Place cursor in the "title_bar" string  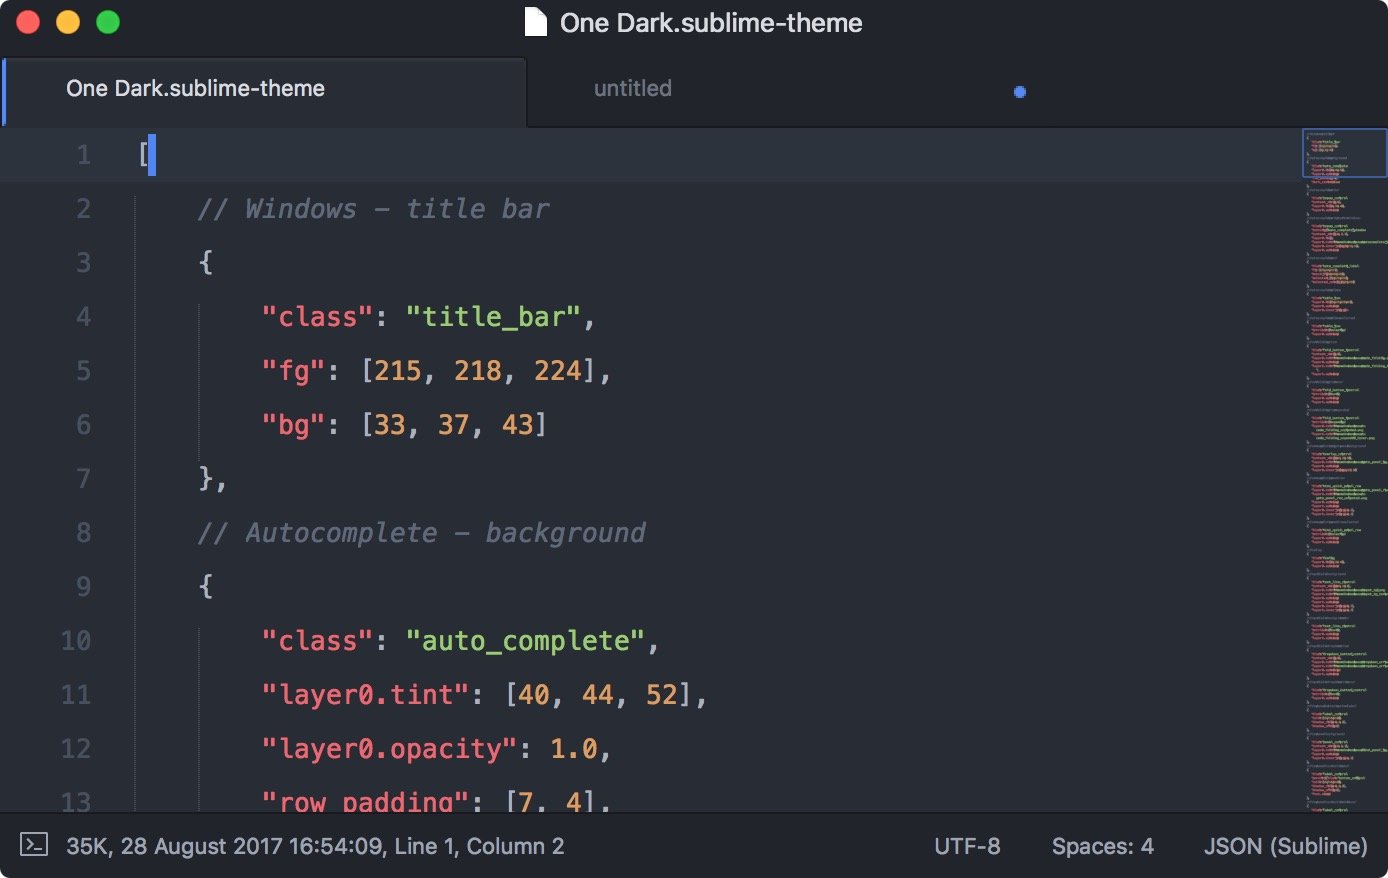click(493, 317)
